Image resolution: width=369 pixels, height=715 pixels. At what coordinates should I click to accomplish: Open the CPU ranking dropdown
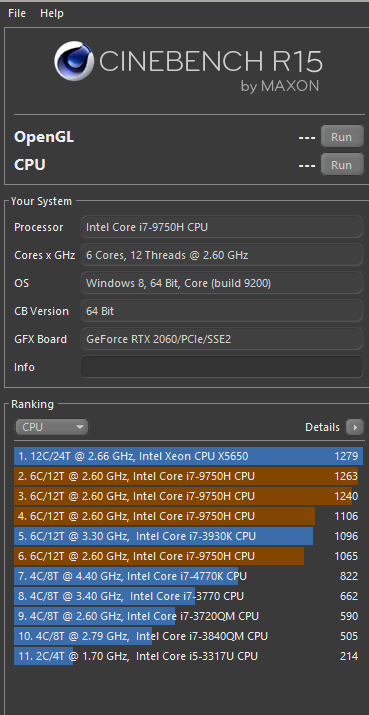point(52,427)
